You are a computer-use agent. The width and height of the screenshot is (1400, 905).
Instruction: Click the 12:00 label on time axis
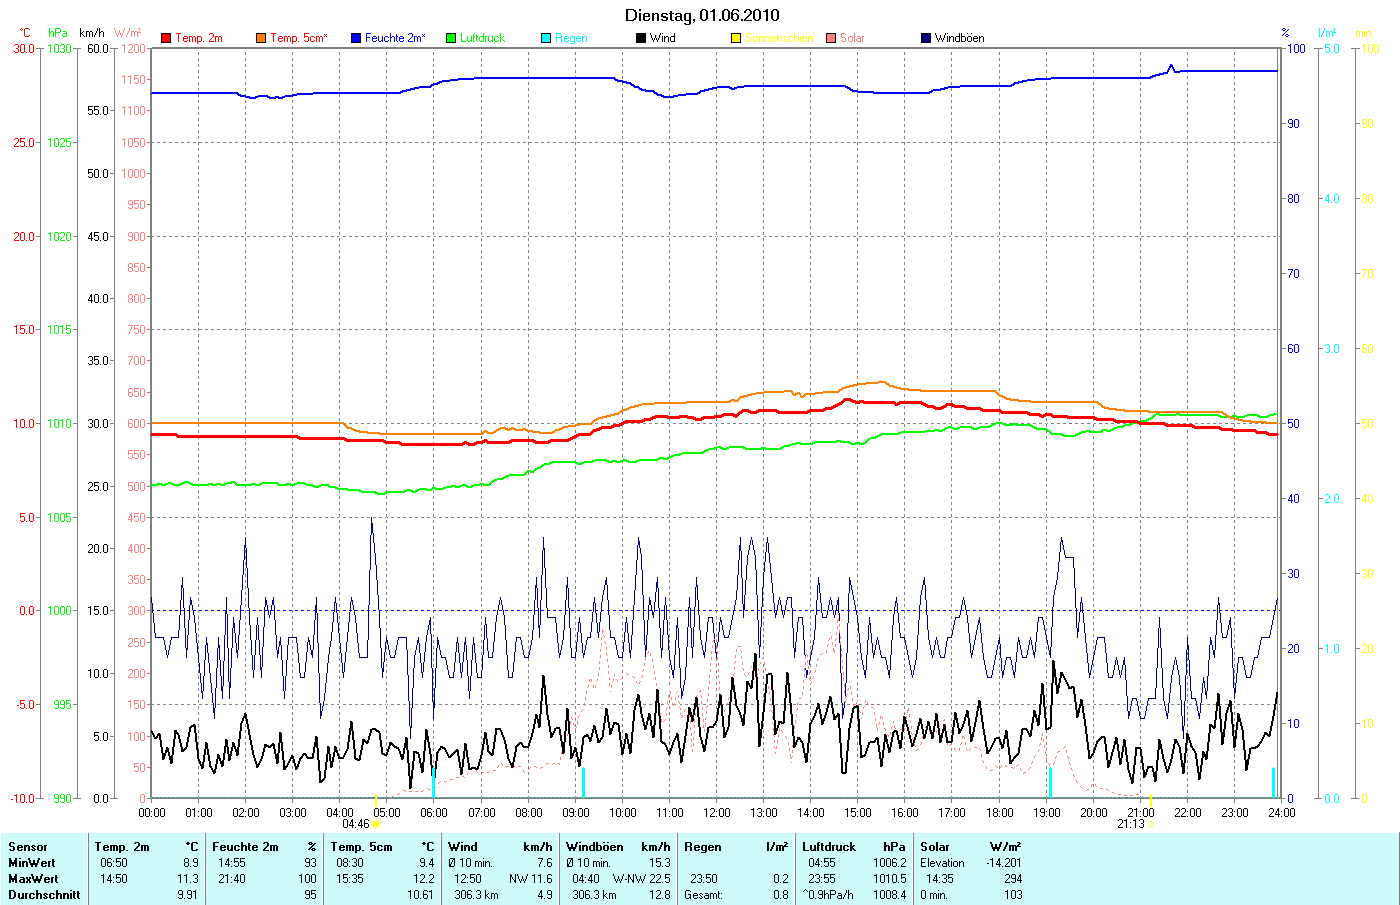click(x=717, y=813)
